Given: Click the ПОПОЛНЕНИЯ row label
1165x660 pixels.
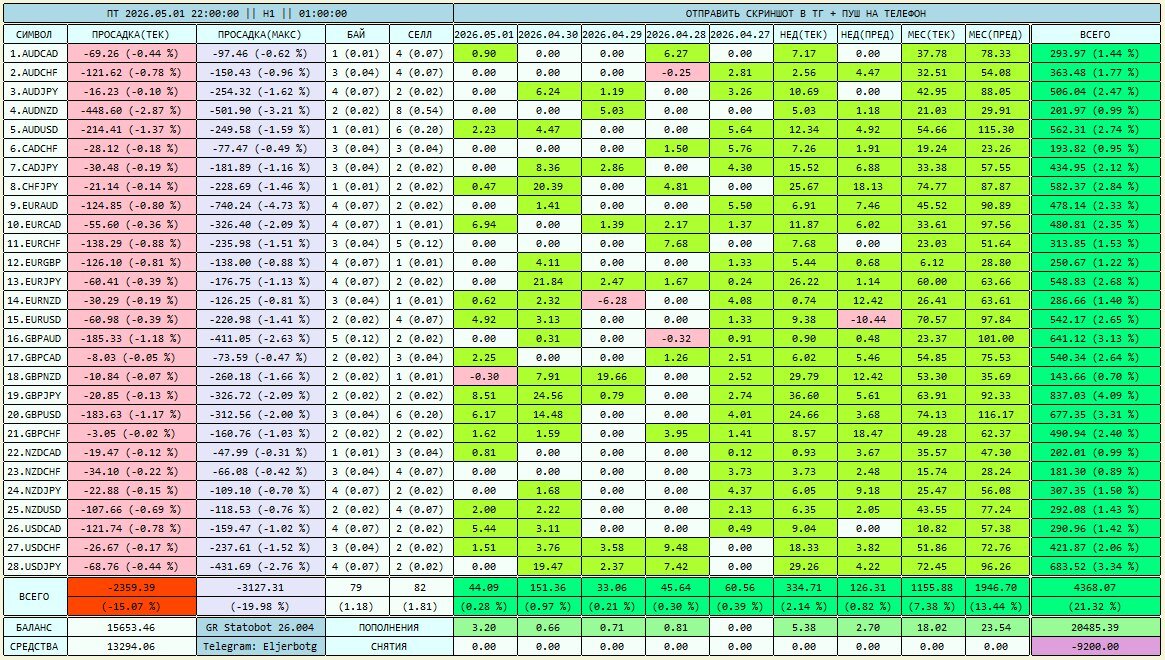Looking at the screenshot, I should click(x=389, y=627).
